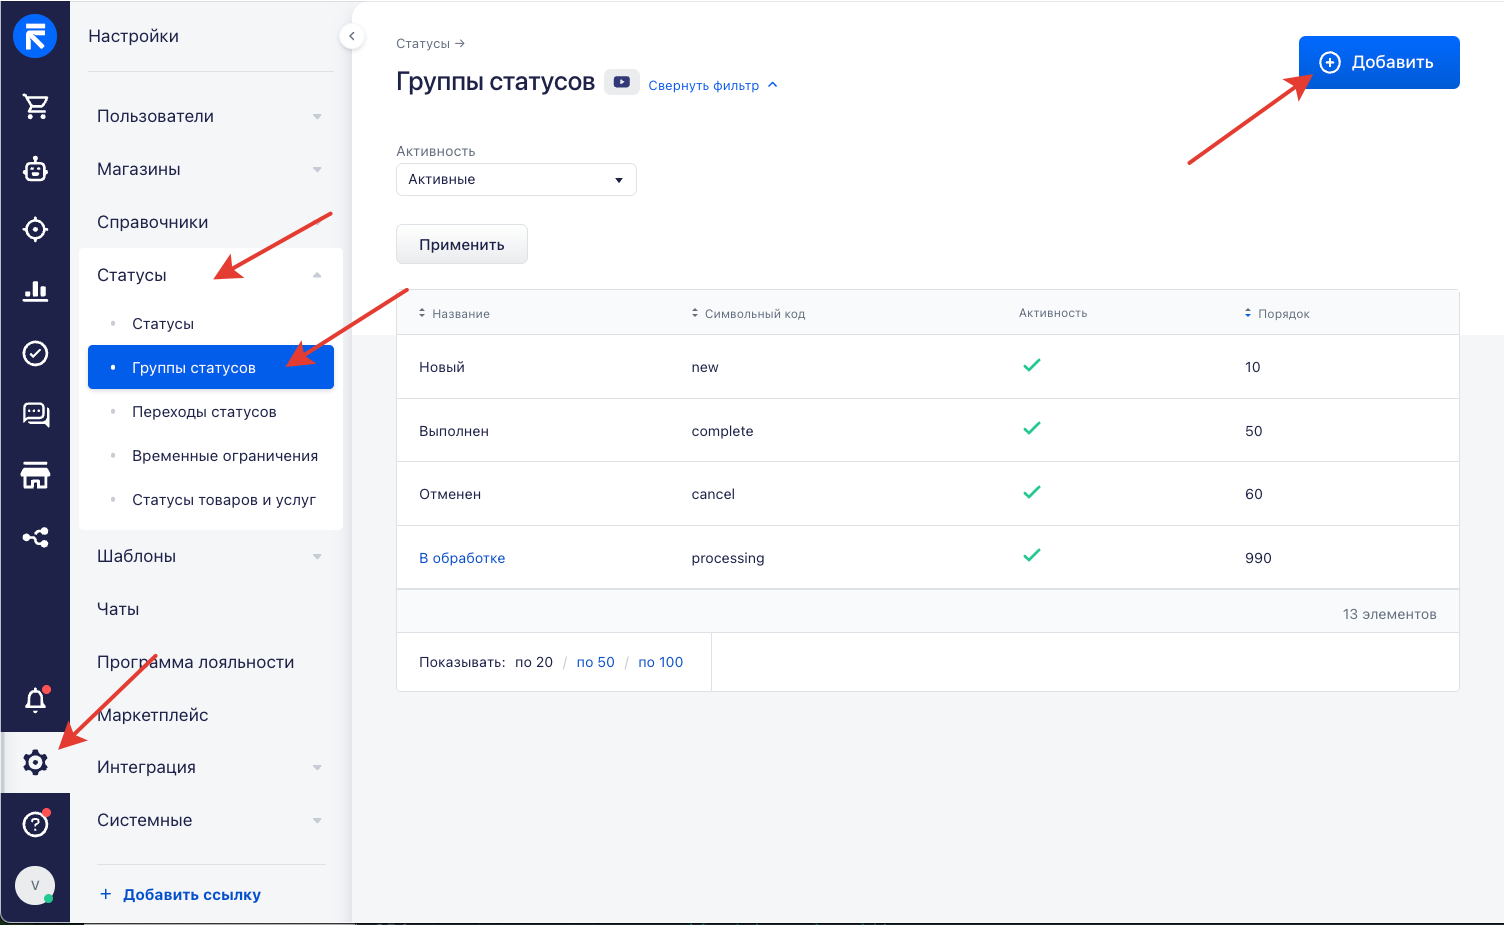The image size is (1504, 925).
Task: Click the Добавить button
Action: (1378, 62)
